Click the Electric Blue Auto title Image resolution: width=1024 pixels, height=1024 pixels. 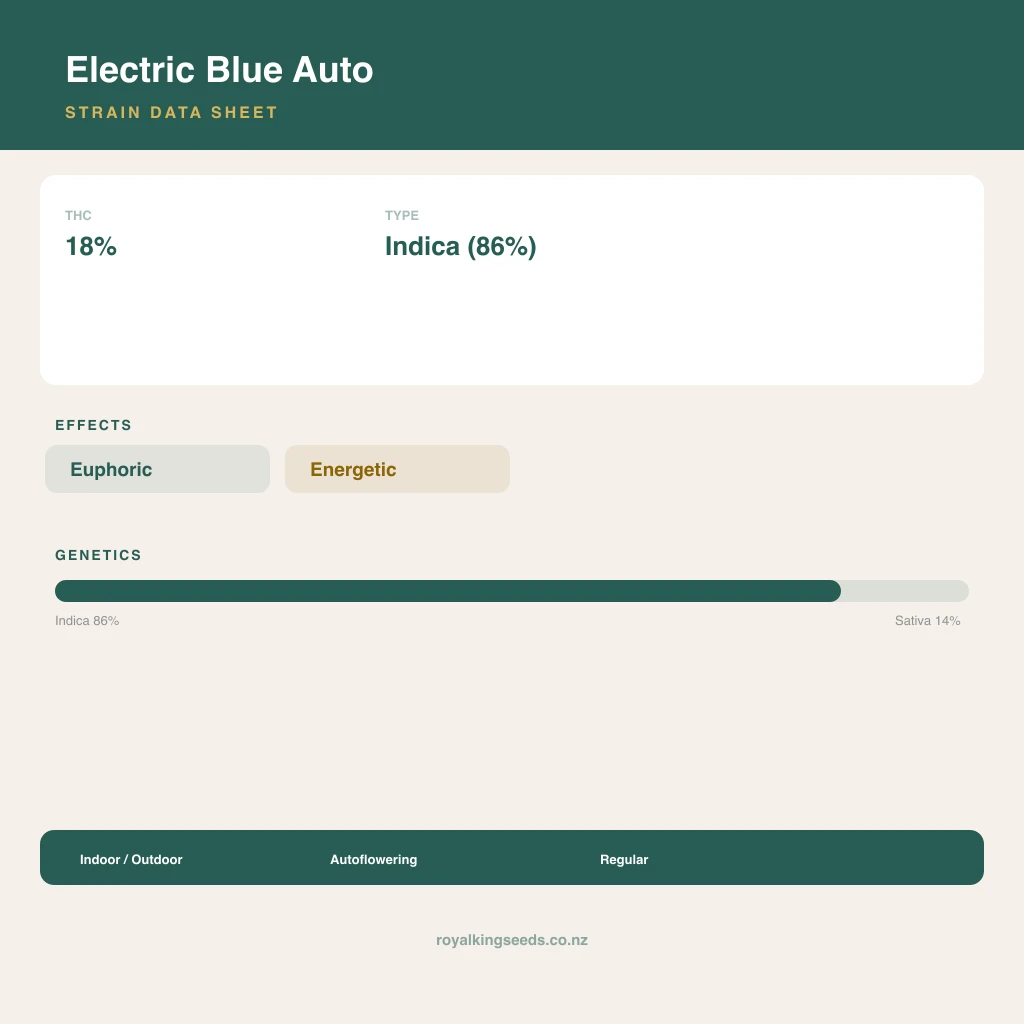219,70
